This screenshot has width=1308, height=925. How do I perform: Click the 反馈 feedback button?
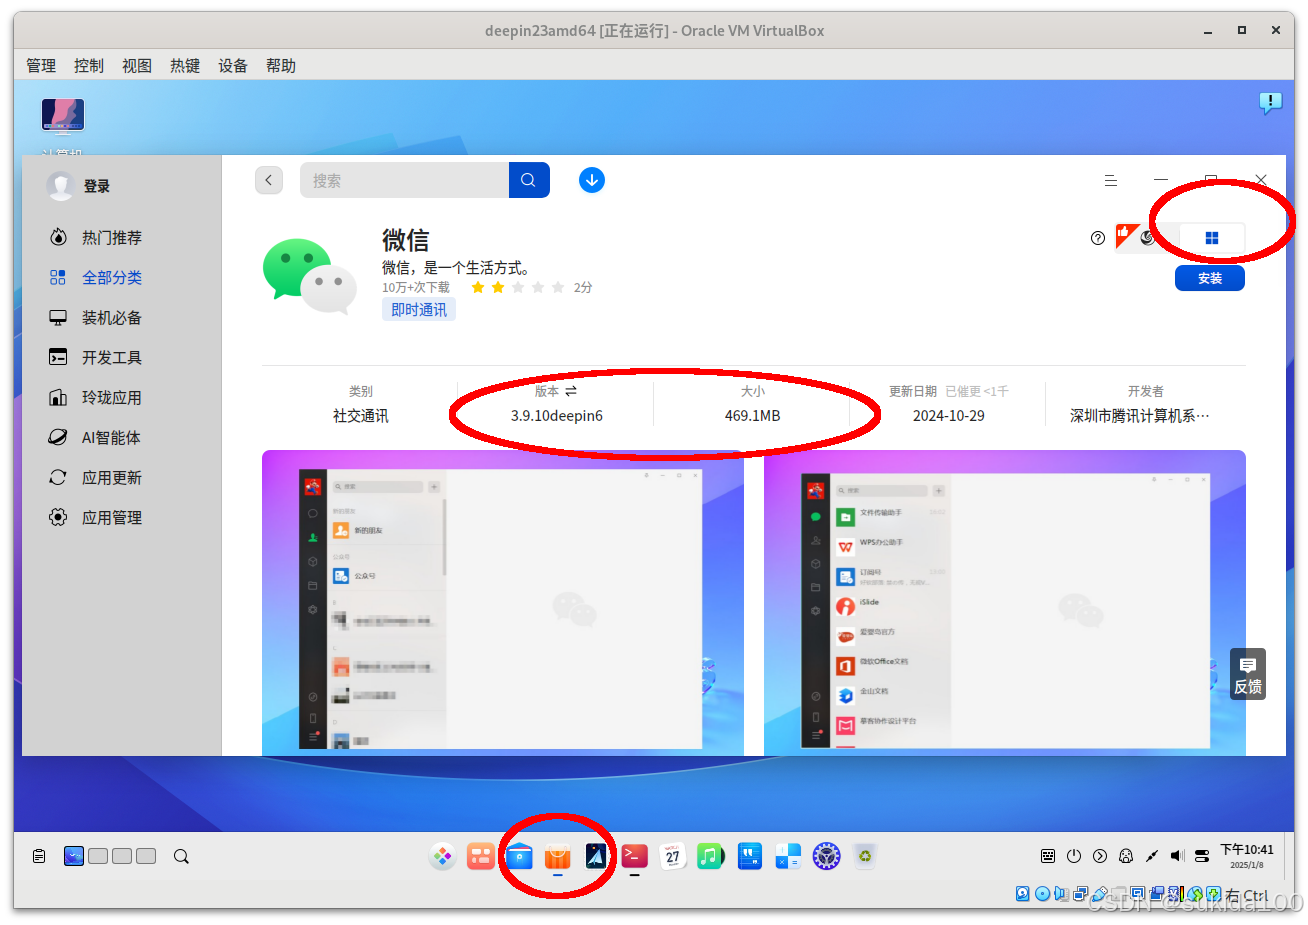pos(1248,675)
